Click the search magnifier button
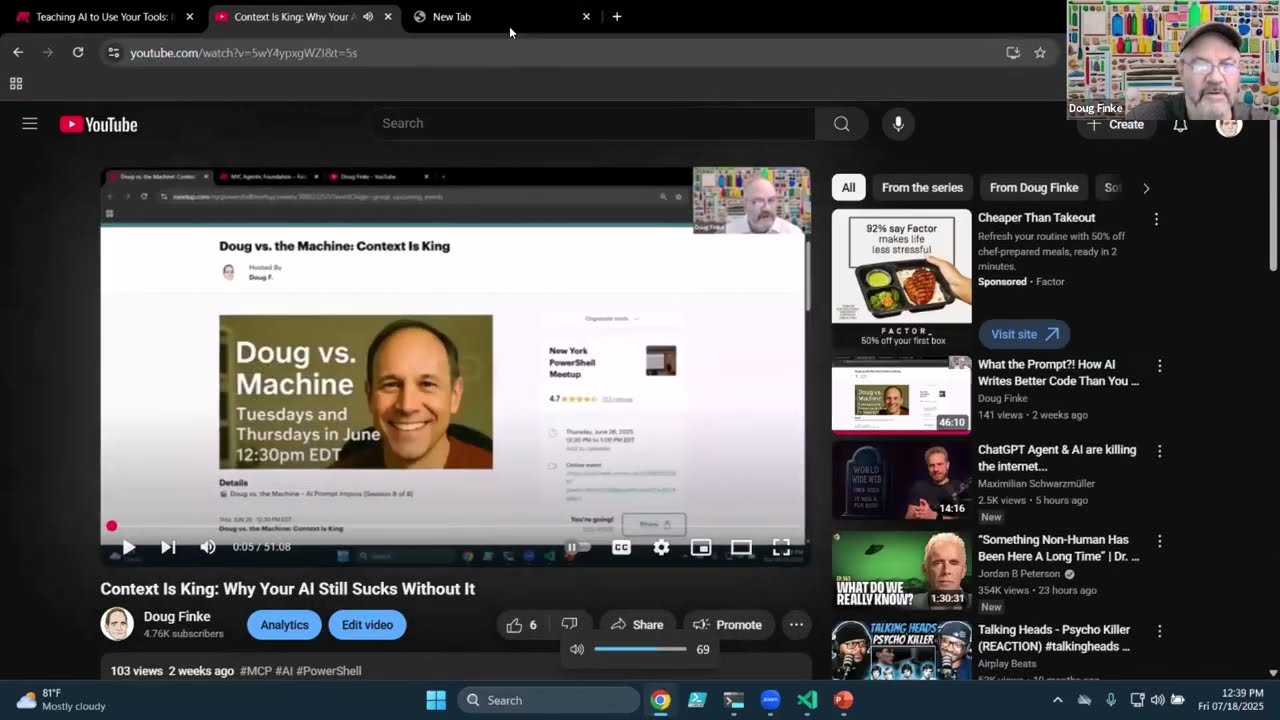This screenshot has height=720, width=1280. click(x=842, y=124)
